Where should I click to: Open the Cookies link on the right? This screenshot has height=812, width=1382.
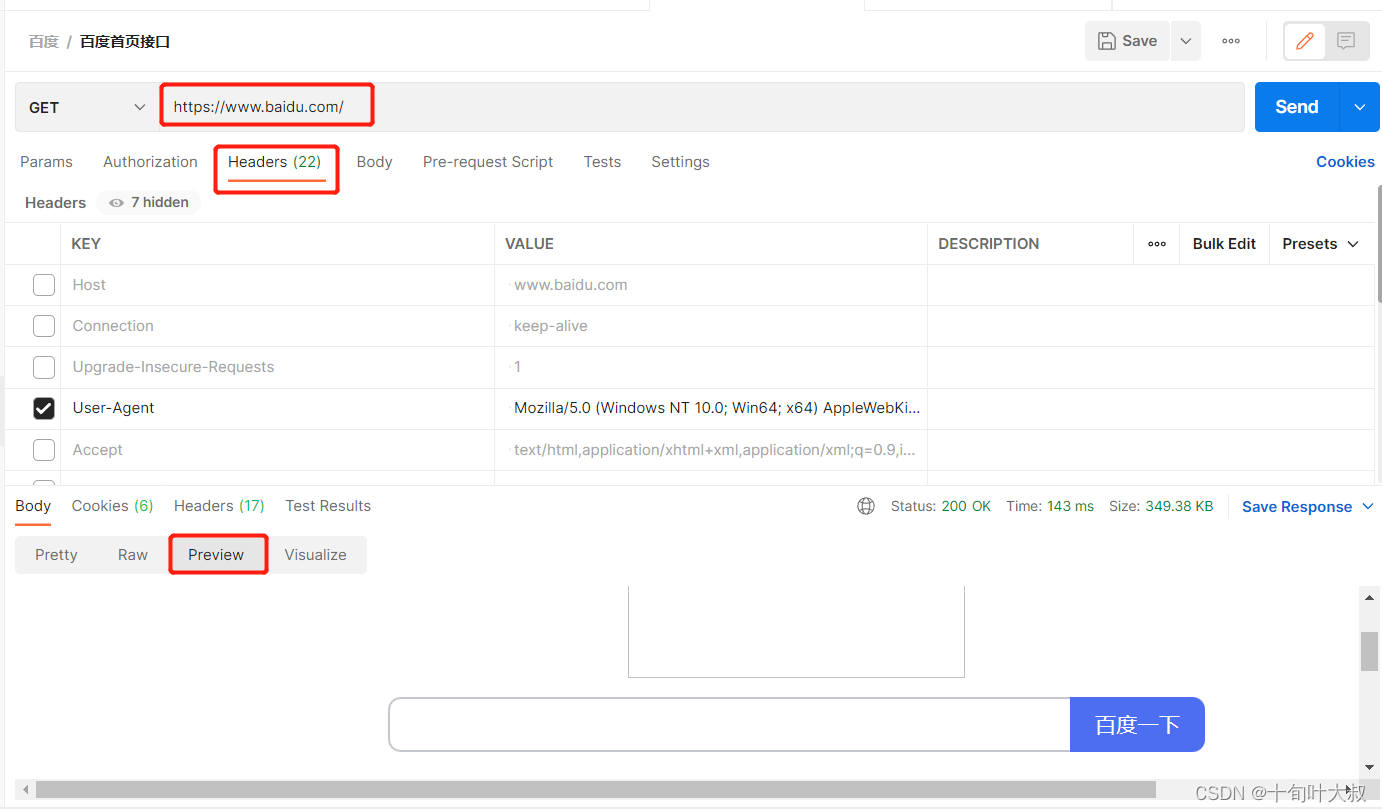(x=1345, y=162)
